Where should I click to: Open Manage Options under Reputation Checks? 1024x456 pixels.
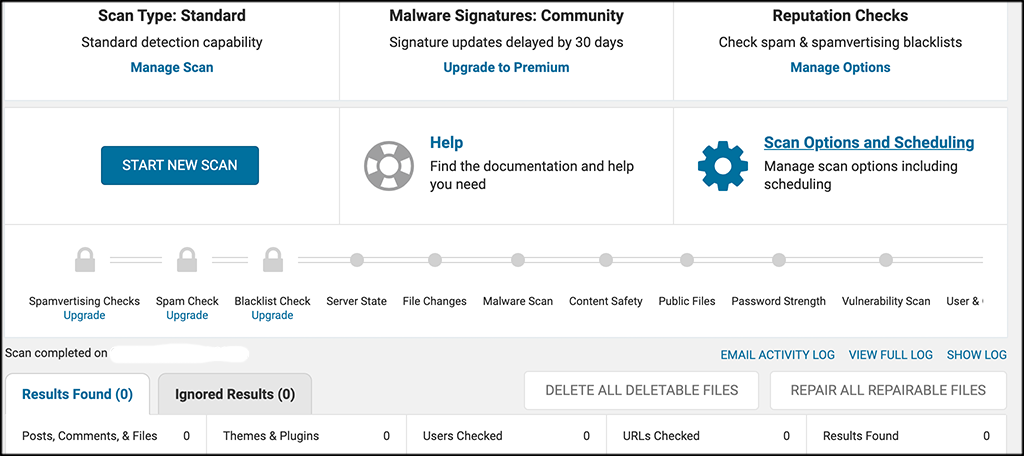[840, 67]
